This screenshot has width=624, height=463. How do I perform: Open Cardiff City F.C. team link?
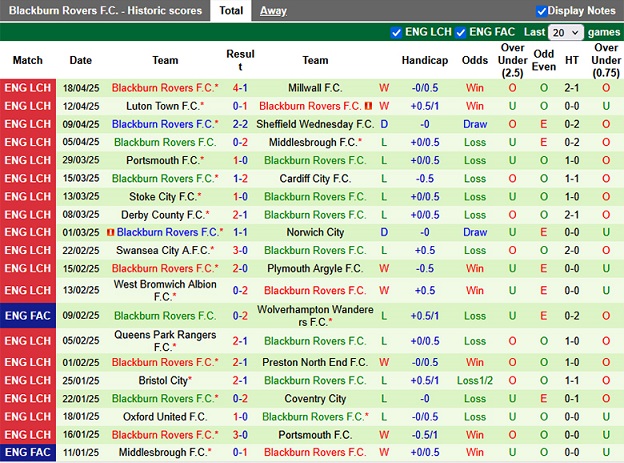coord(315,178)
